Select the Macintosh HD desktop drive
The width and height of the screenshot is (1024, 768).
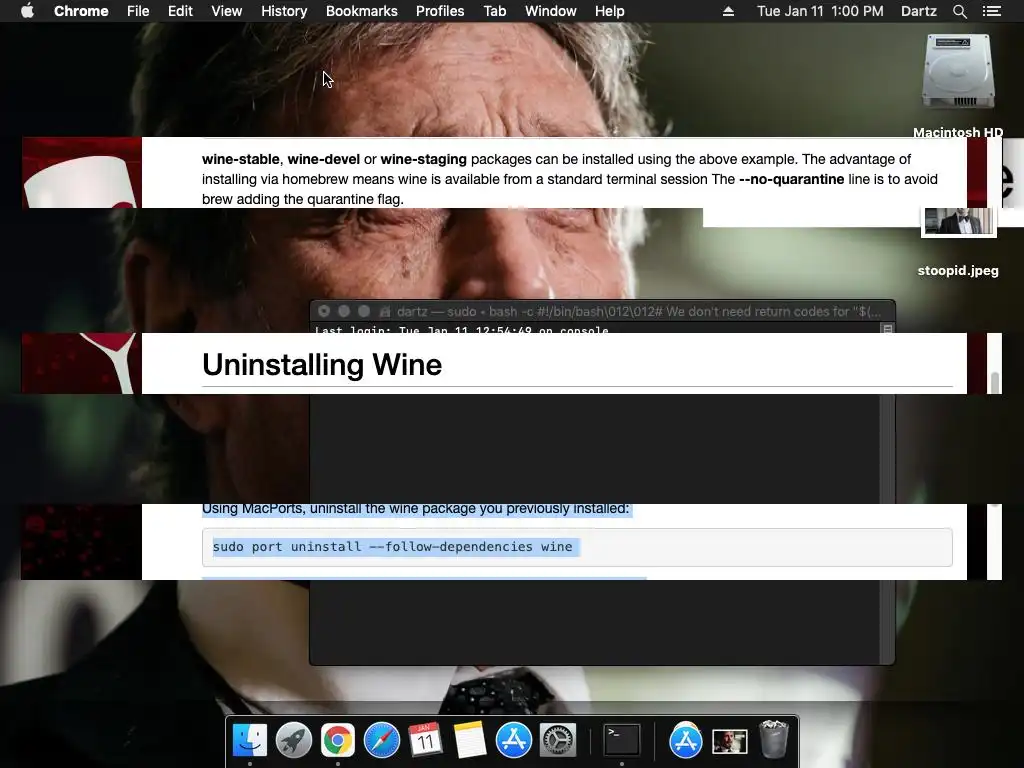coord(958,72)
